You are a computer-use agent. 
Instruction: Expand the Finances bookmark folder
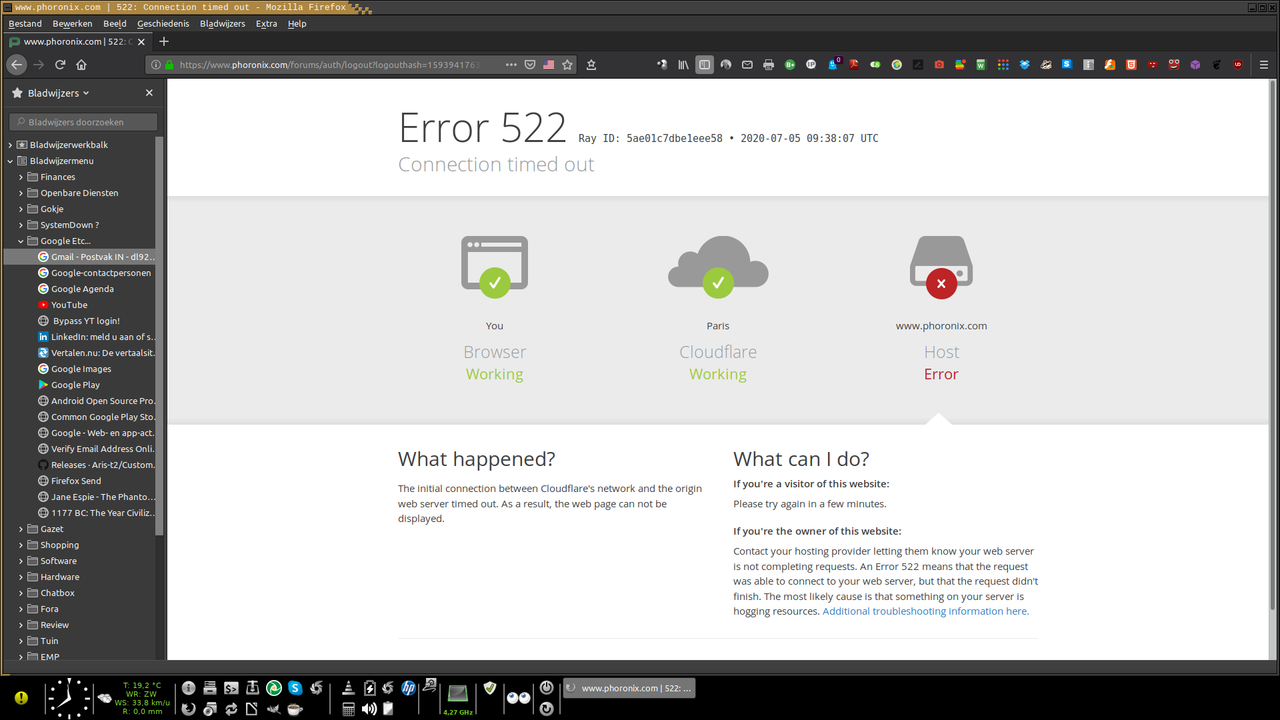(x=21, y=177)
